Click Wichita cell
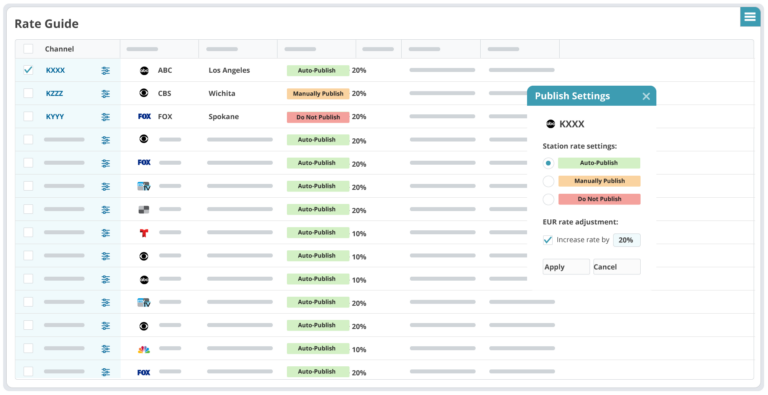 [222, 93]
